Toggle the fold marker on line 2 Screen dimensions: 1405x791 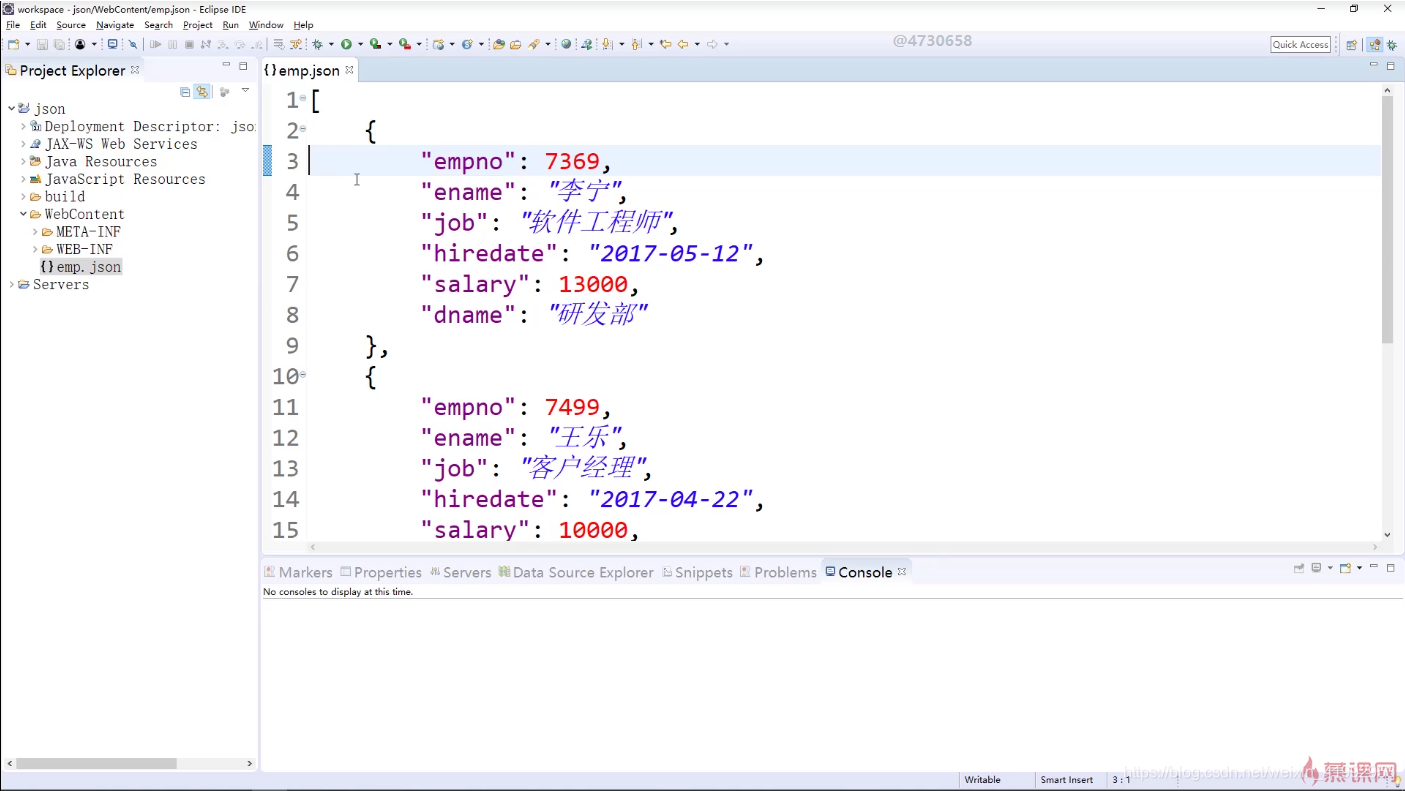click(303, 129)
